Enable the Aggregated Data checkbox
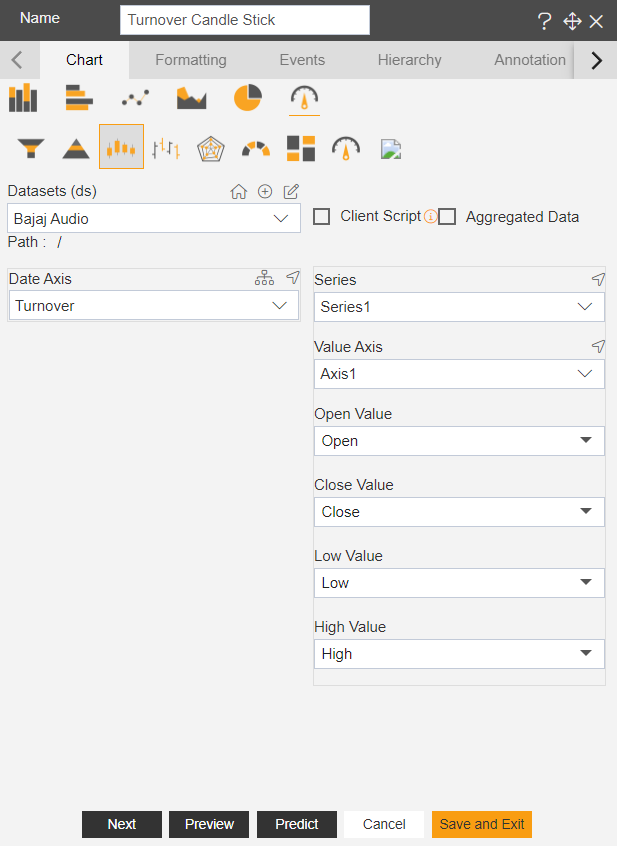The height and width of the screenshot is (846, 617). coord(447,217)
